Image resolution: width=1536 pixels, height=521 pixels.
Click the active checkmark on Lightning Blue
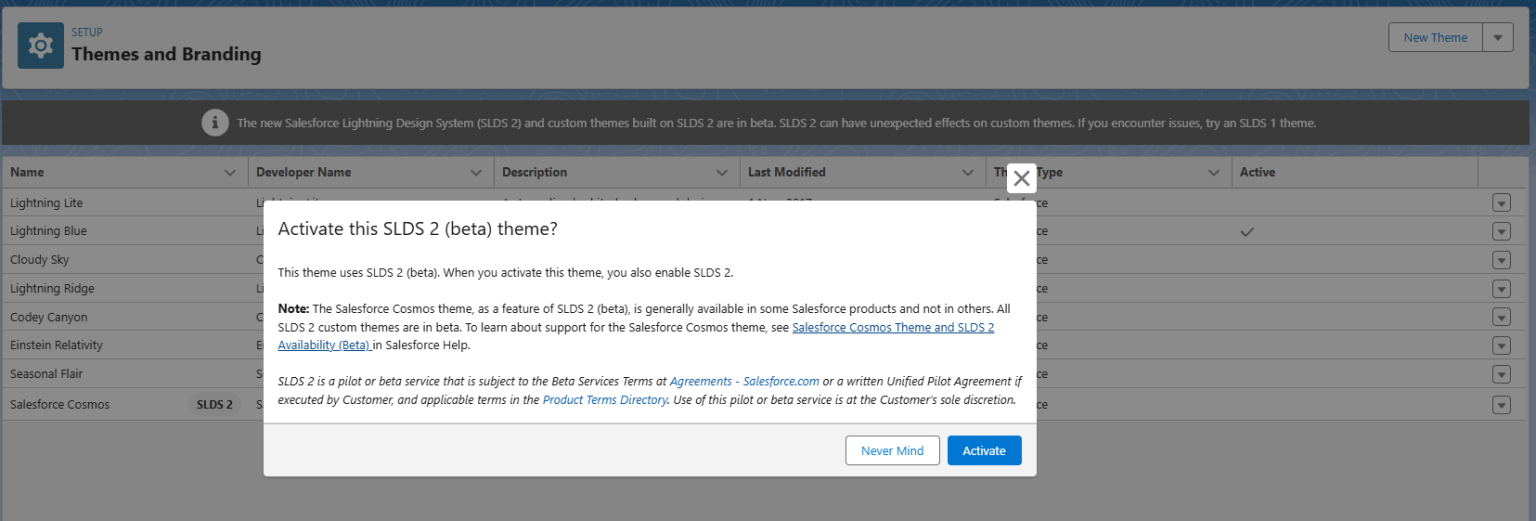pyautogui.click(x=1247, y=231)
